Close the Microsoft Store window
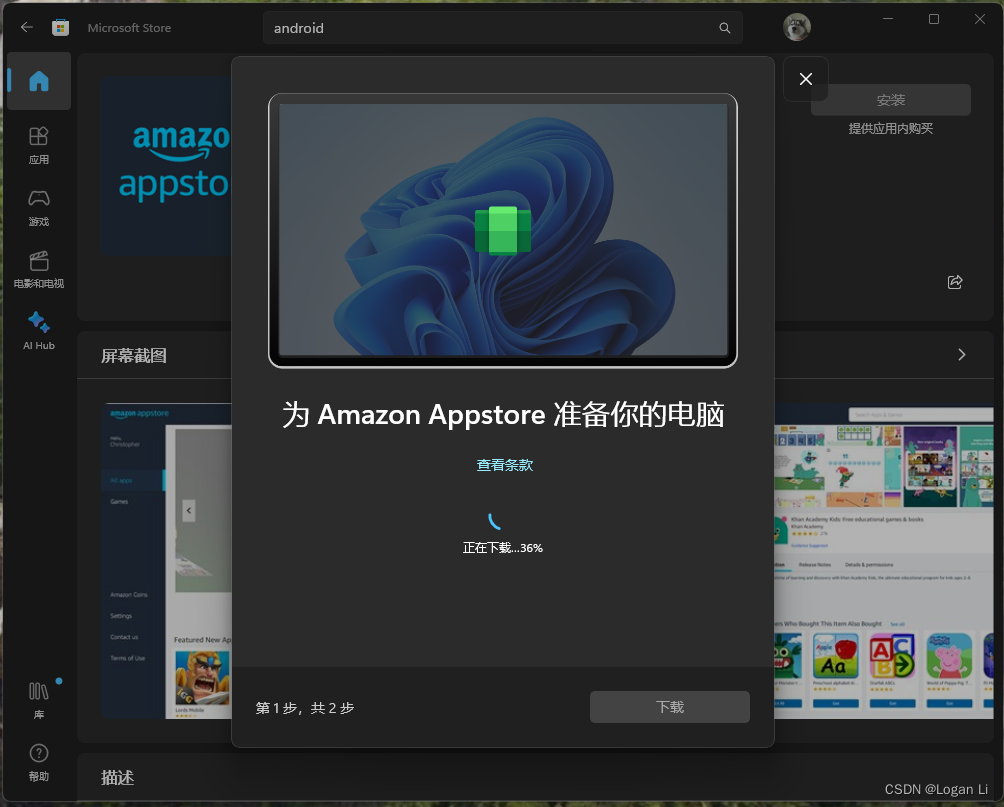The height and width of the screenshot is (807, 1004). 980,19
